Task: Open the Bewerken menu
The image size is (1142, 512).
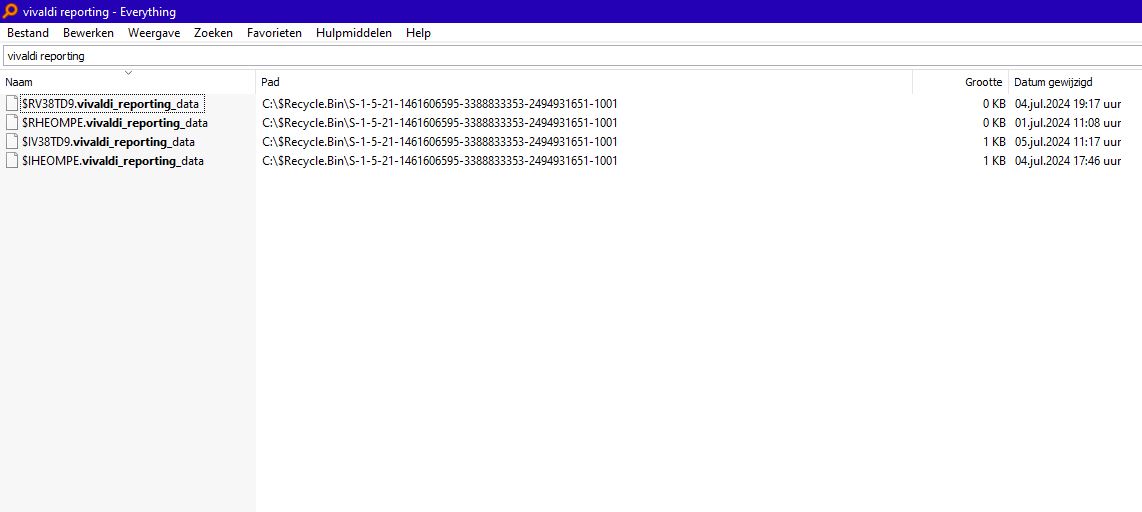Action: click(88, 33)
